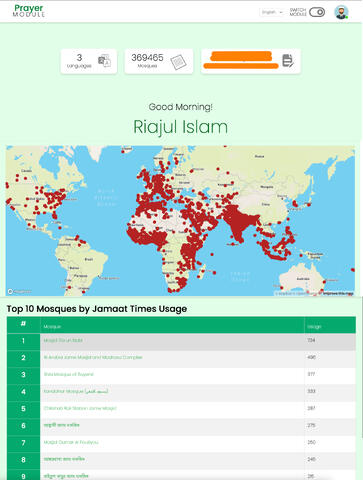Open the rank 6 mosque link
The image size is (363, 480).
pos(61,425)
